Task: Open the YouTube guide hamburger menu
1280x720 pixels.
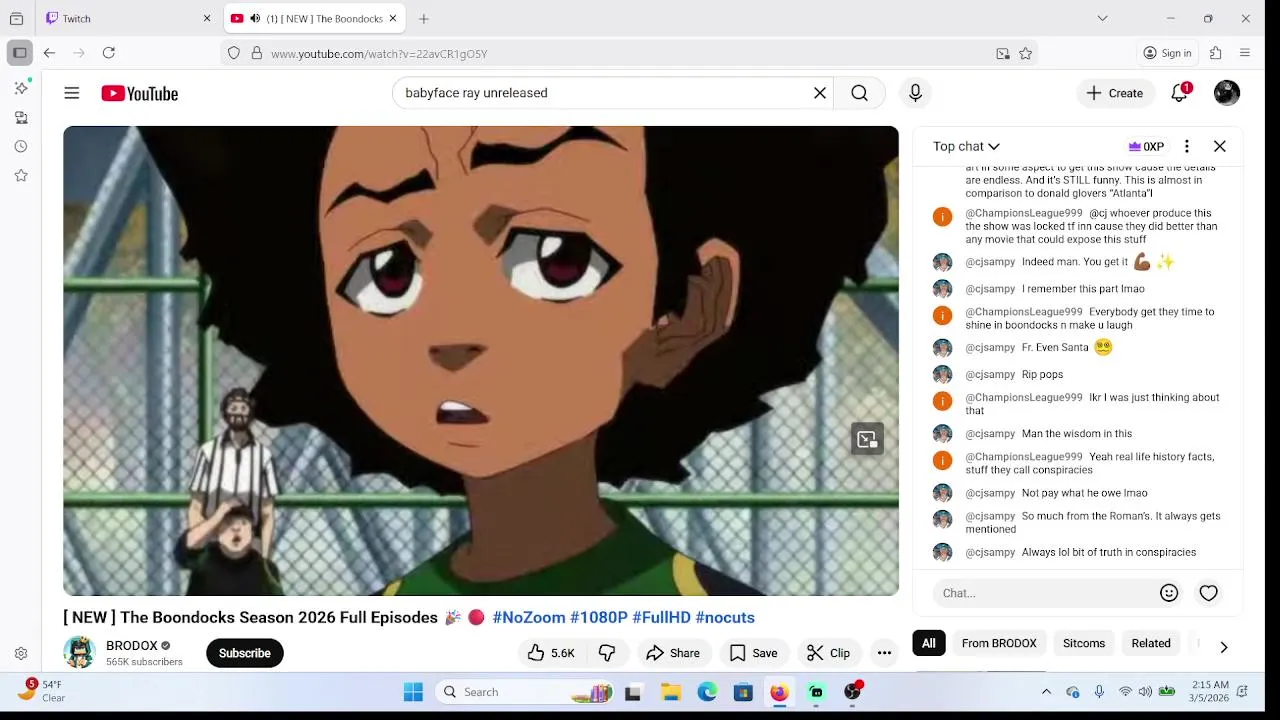Action: 72,93
